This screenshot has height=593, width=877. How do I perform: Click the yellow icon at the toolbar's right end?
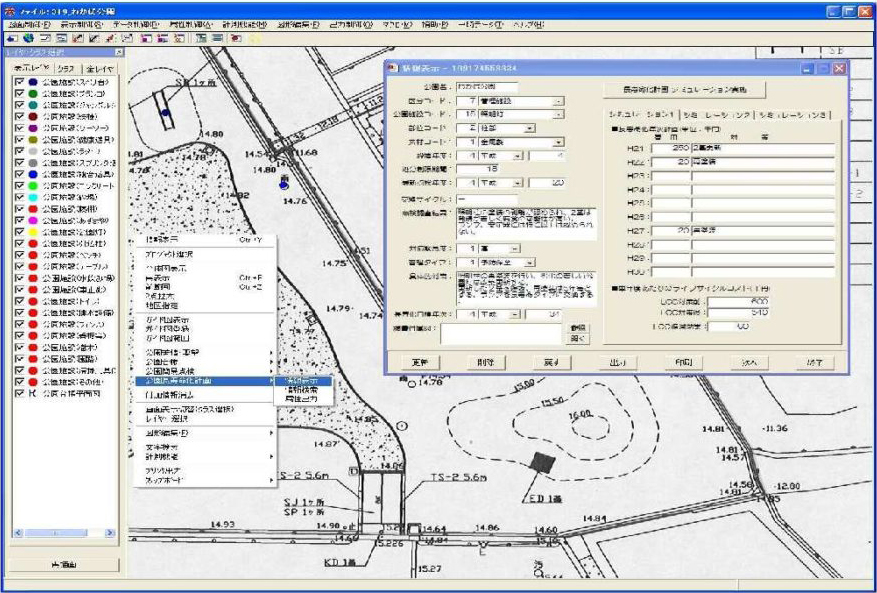254,38
